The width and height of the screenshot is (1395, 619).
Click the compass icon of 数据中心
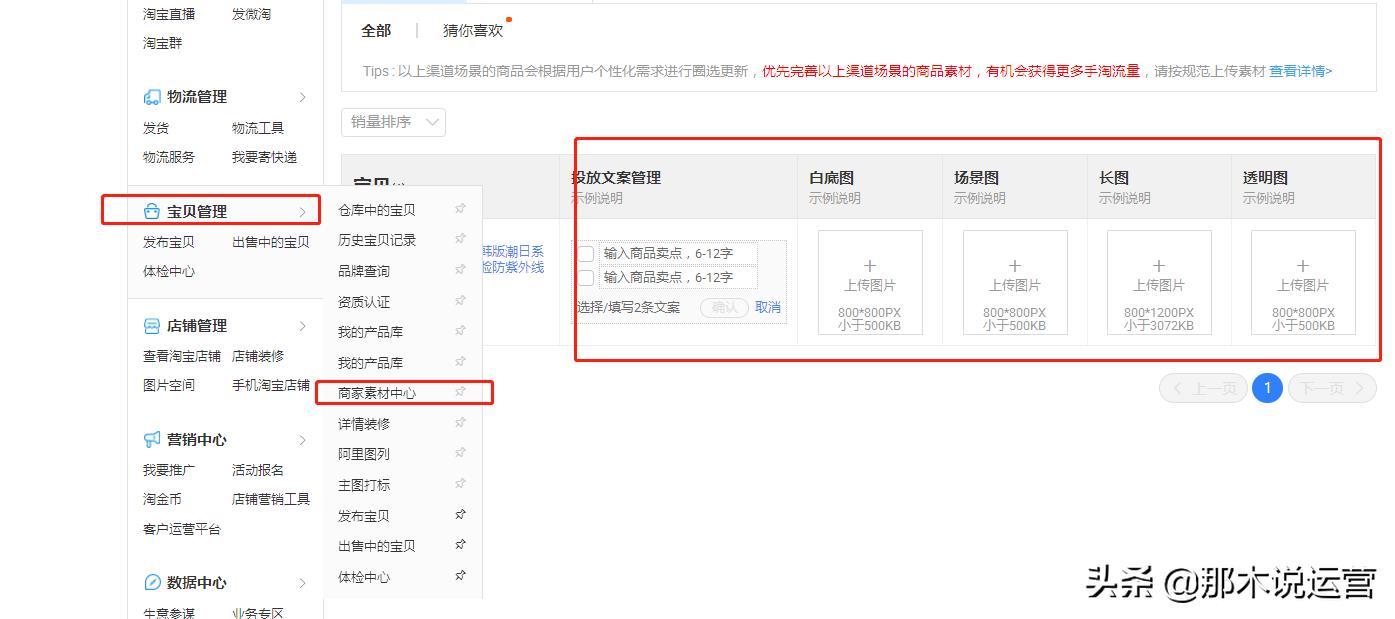click(x=152, y=582)
